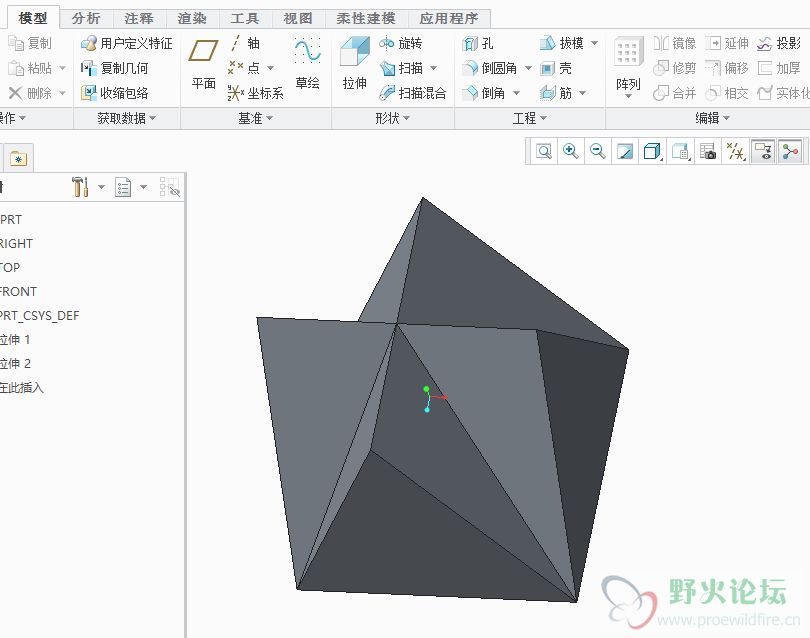Apply 倒角 (Chamfer) feature
The image size is (810, 638).
[x=484, y=93]
